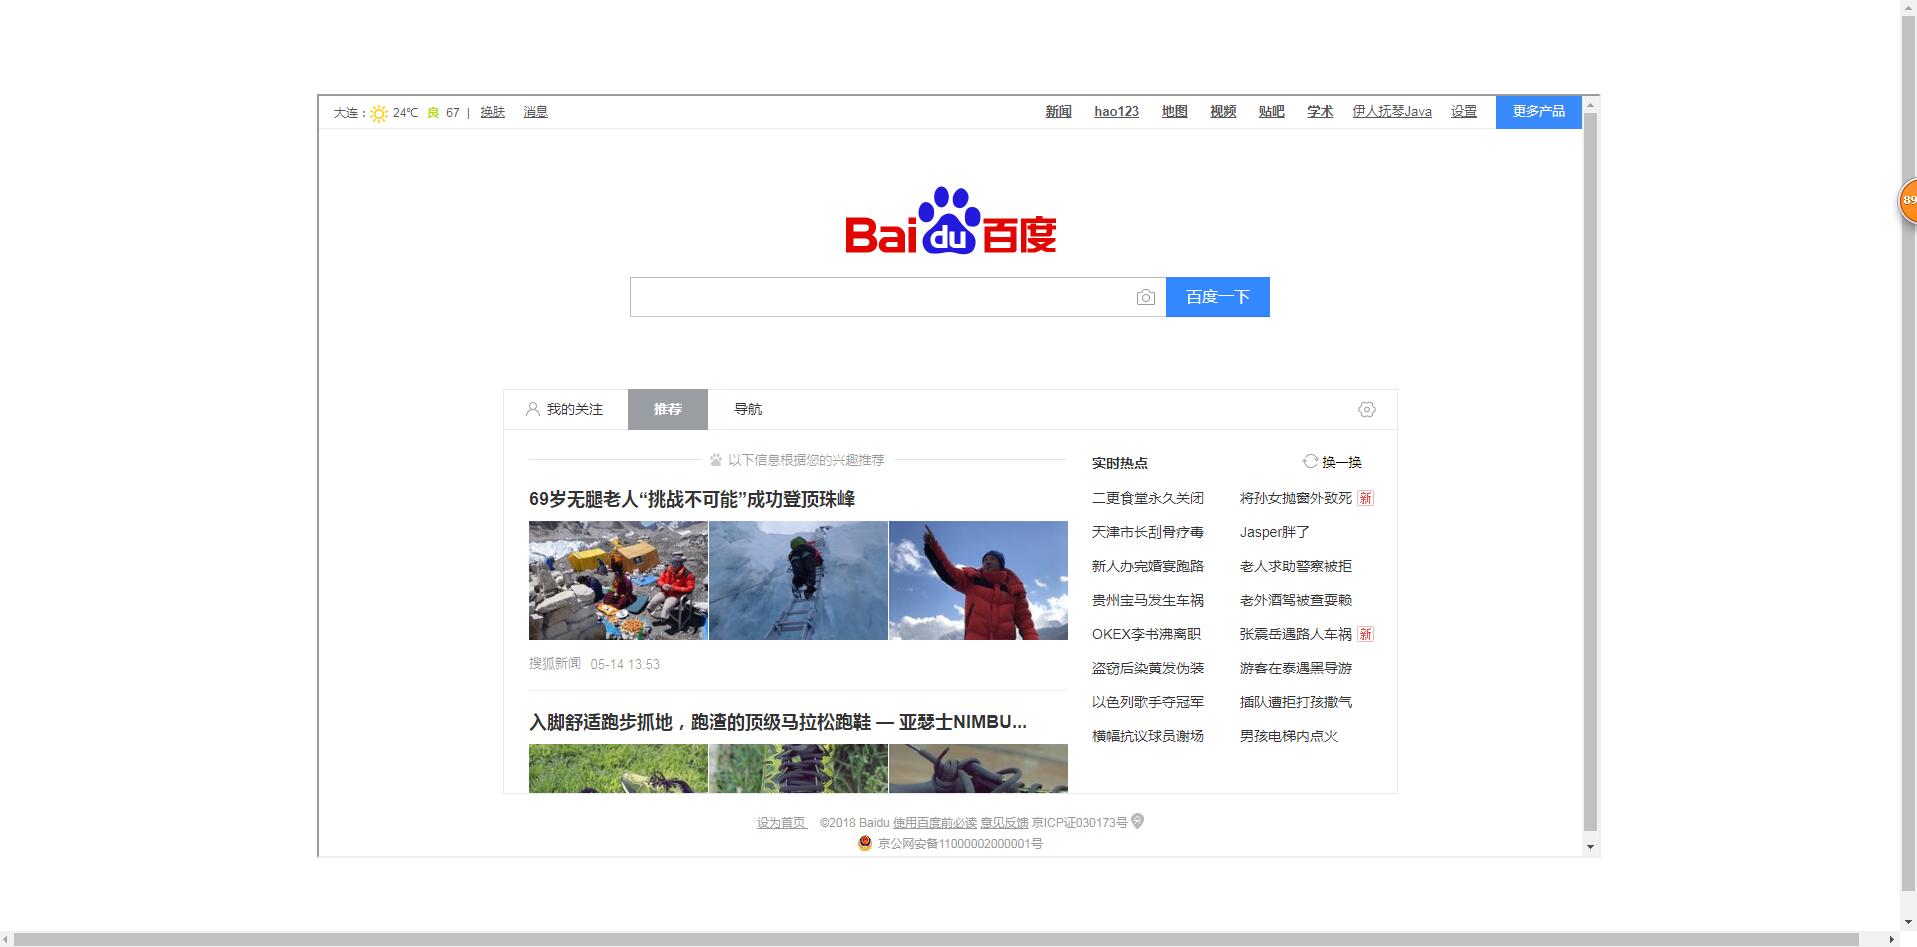Screen dimensions: 1917x947
Task: Click the 京公网安备 shield badge icon
Action: pyautogui.click(x=864, y=843)
